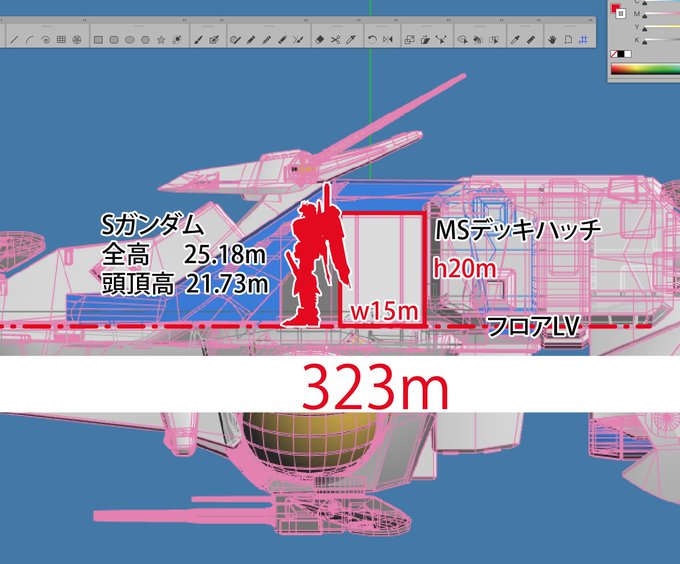This screenshot has height=564, width=680.
Task: Select the Star tool
Action: (x=161, y=40)
